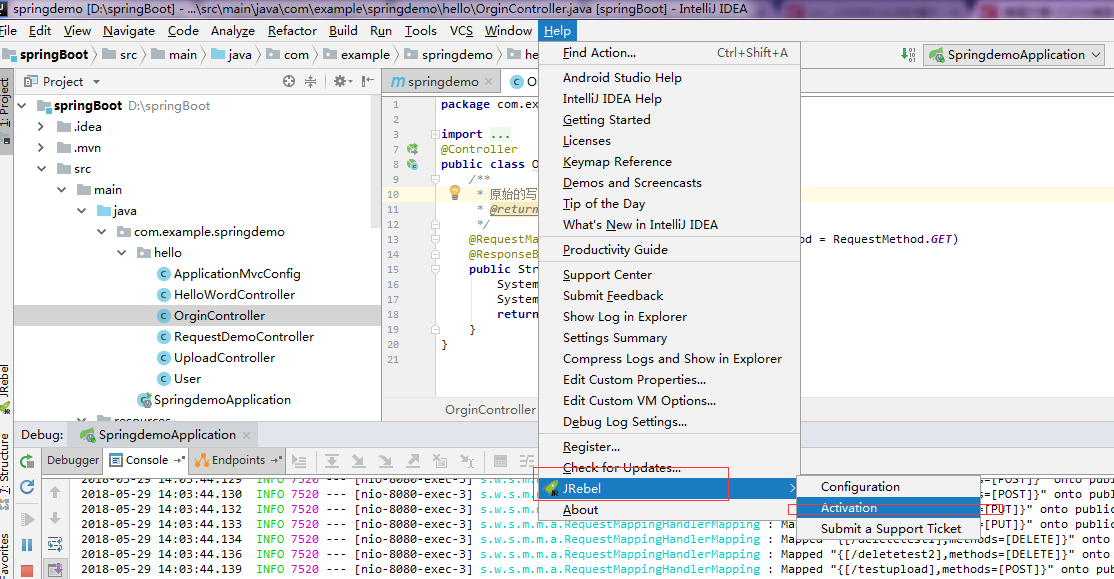The width and height of the screenshot is (1114, 579).
Task: Click the Spring bean gutter icon on line 8
Action: [412, 164]
